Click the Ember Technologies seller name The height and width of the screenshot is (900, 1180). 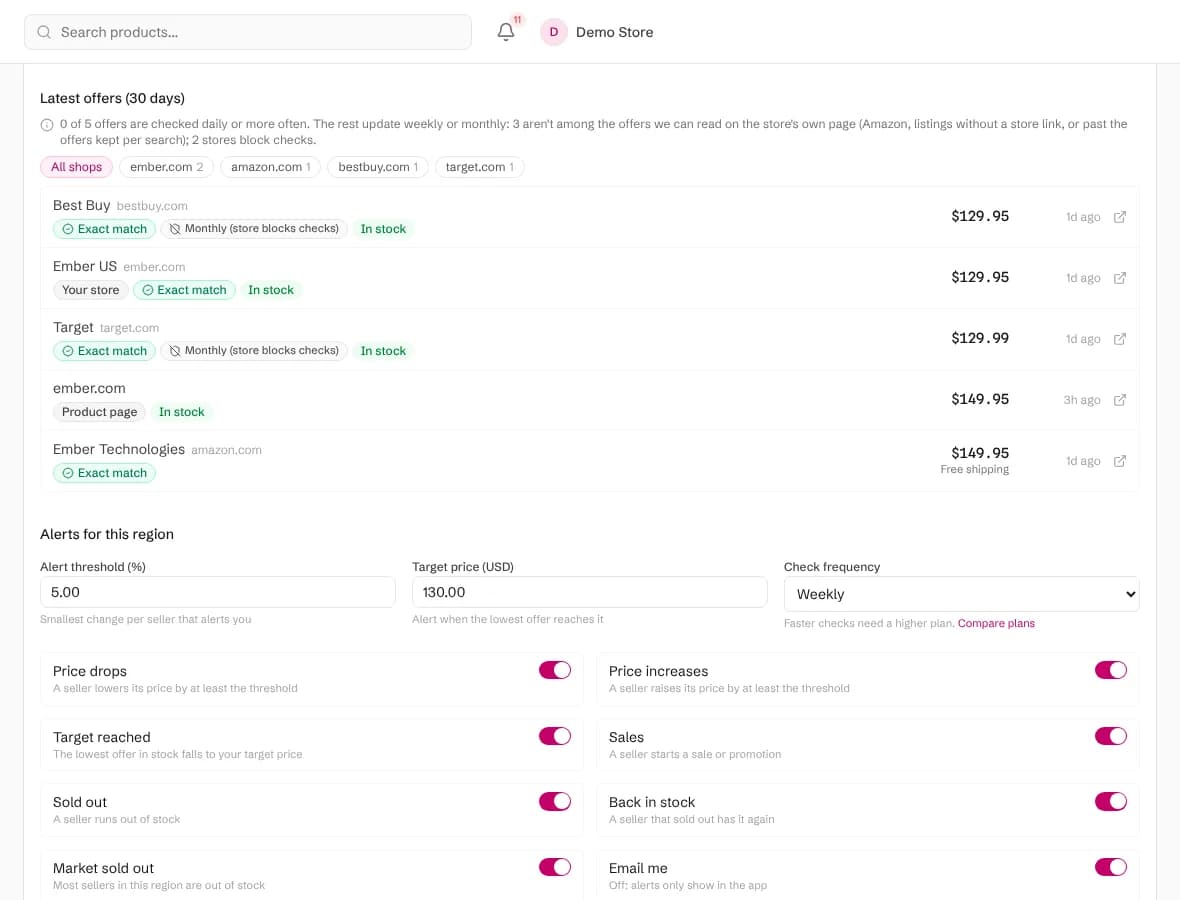pyautogui.click(x=119, y=449)
